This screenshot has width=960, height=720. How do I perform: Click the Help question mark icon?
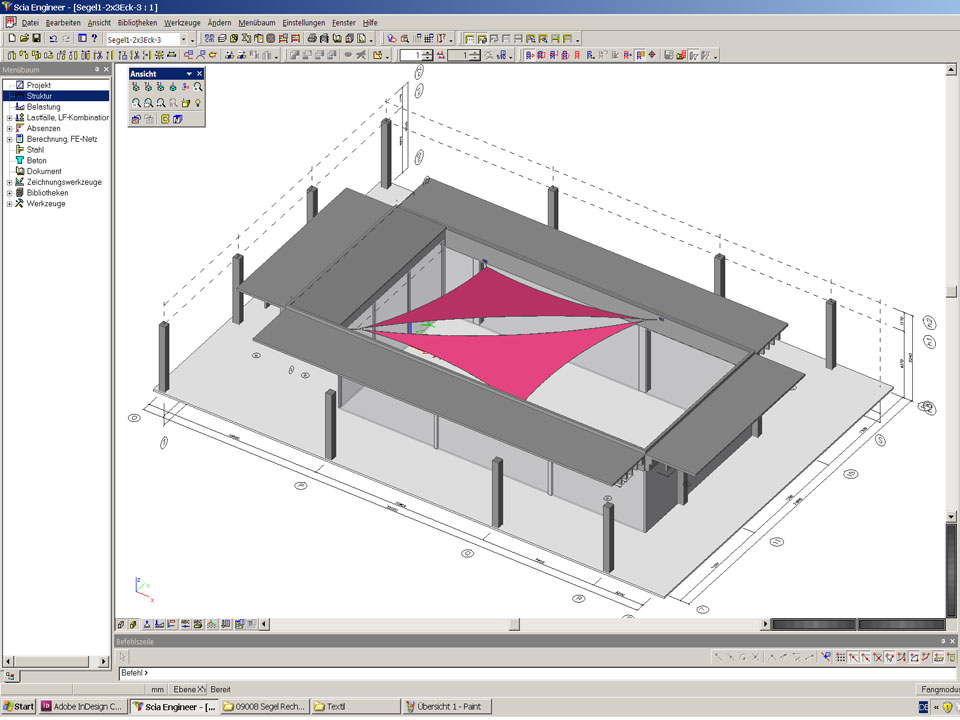point(94,39)
